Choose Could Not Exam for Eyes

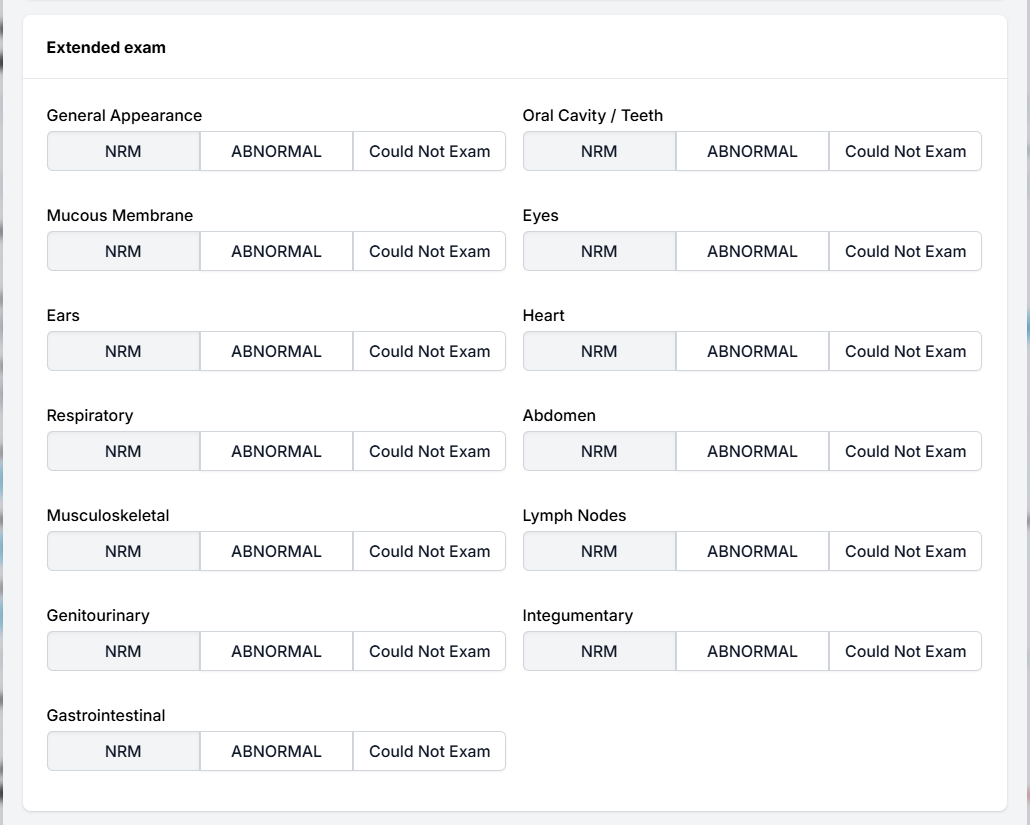(x=905, y=251)
